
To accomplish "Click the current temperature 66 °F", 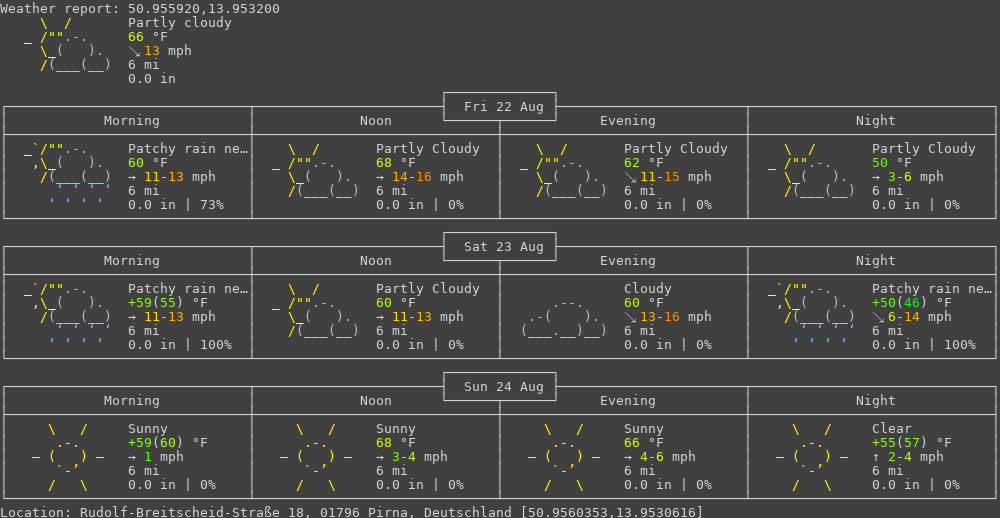I will tap(148, 37).
